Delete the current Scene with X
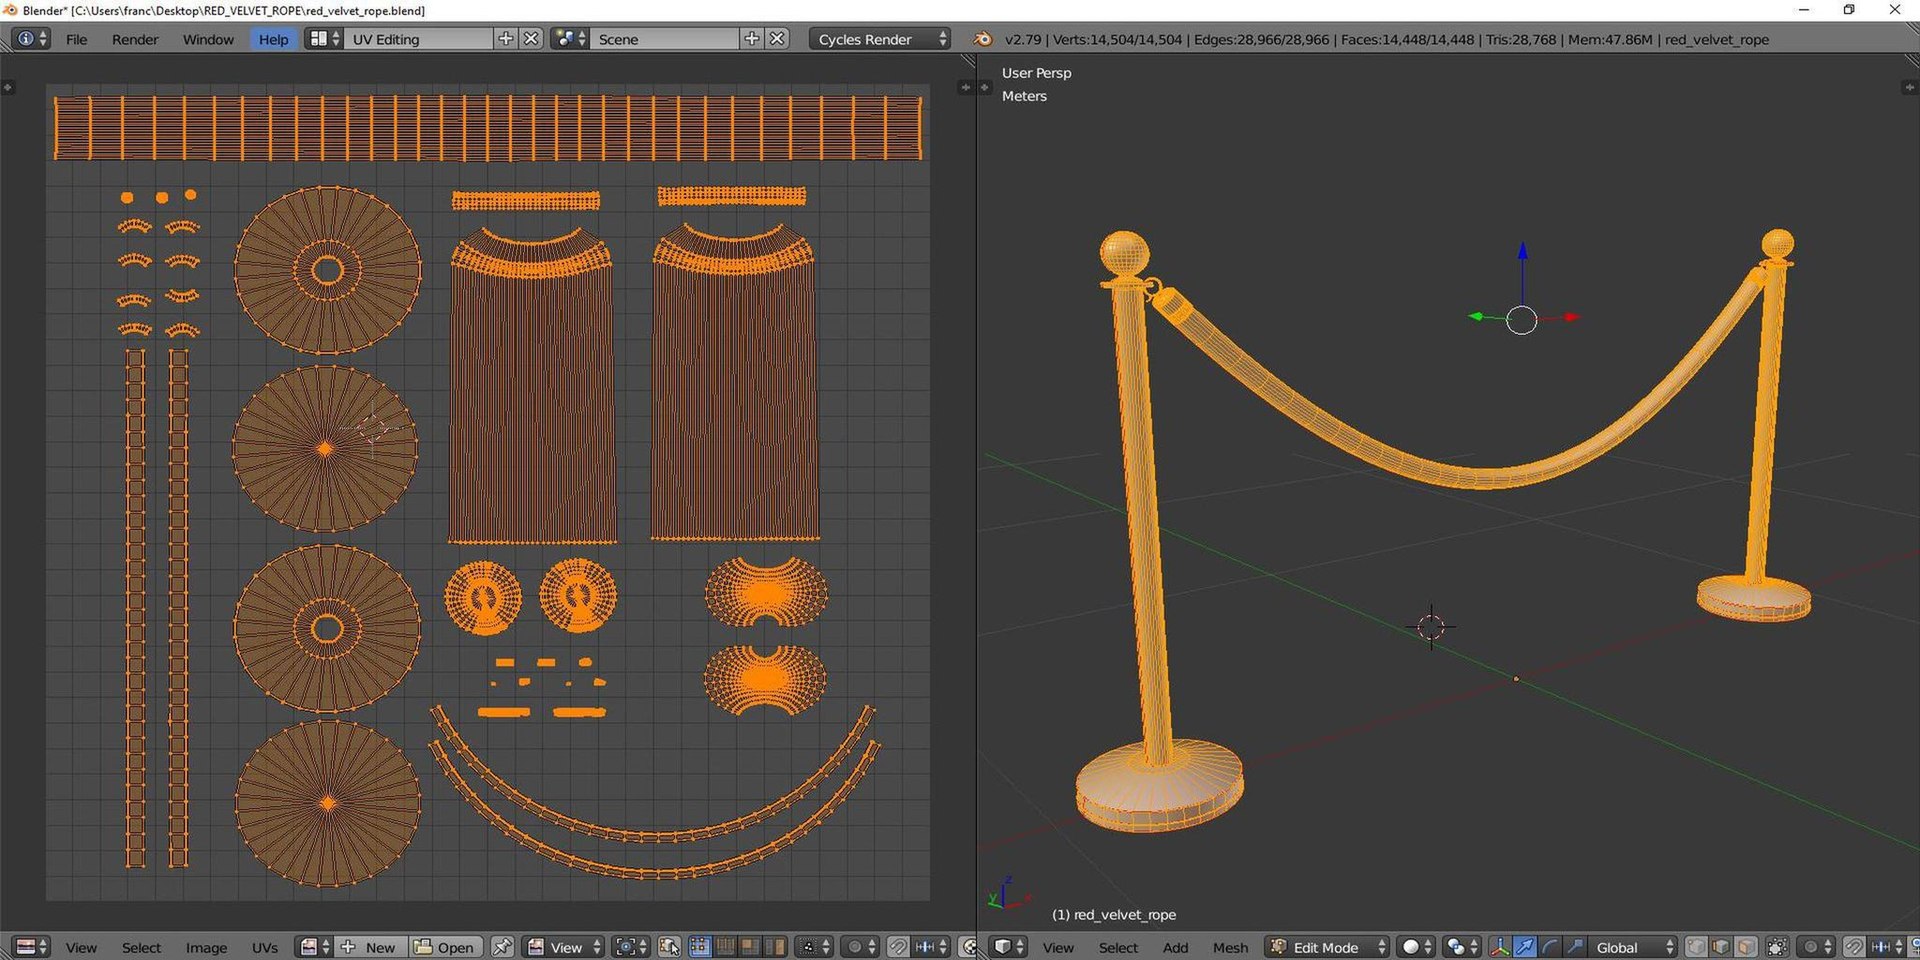Viewport: 1920px width, 960px height. click(778, 39)
